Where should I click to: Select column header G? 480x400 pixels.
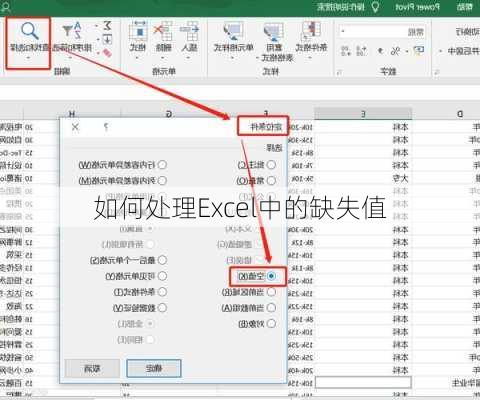coord(169,114)
